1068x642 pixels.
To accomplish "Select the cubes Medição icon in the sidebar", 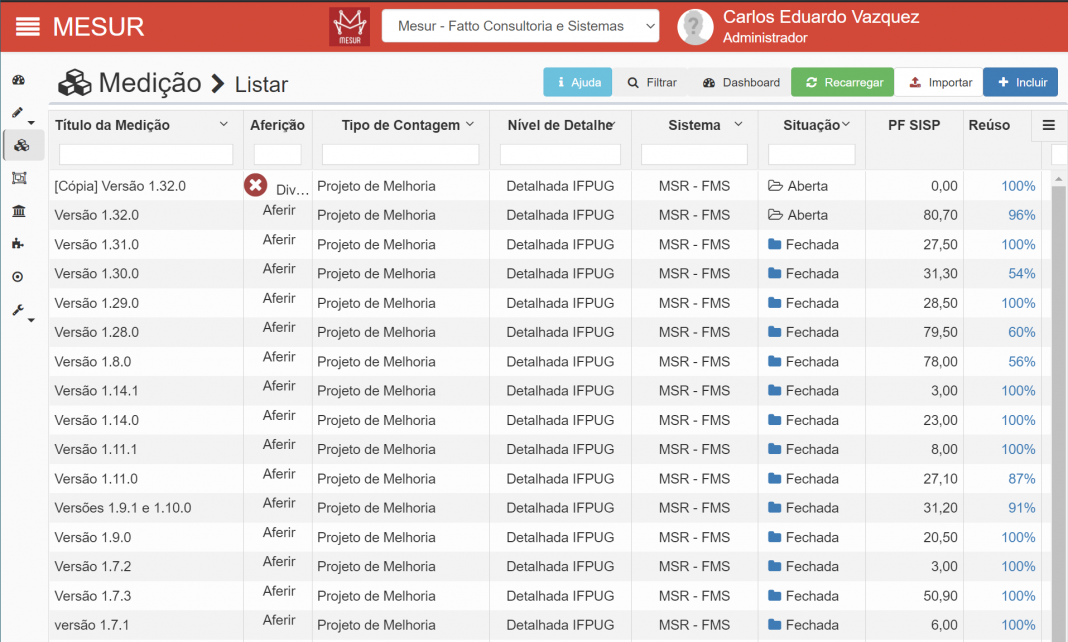I will (22, 145).
